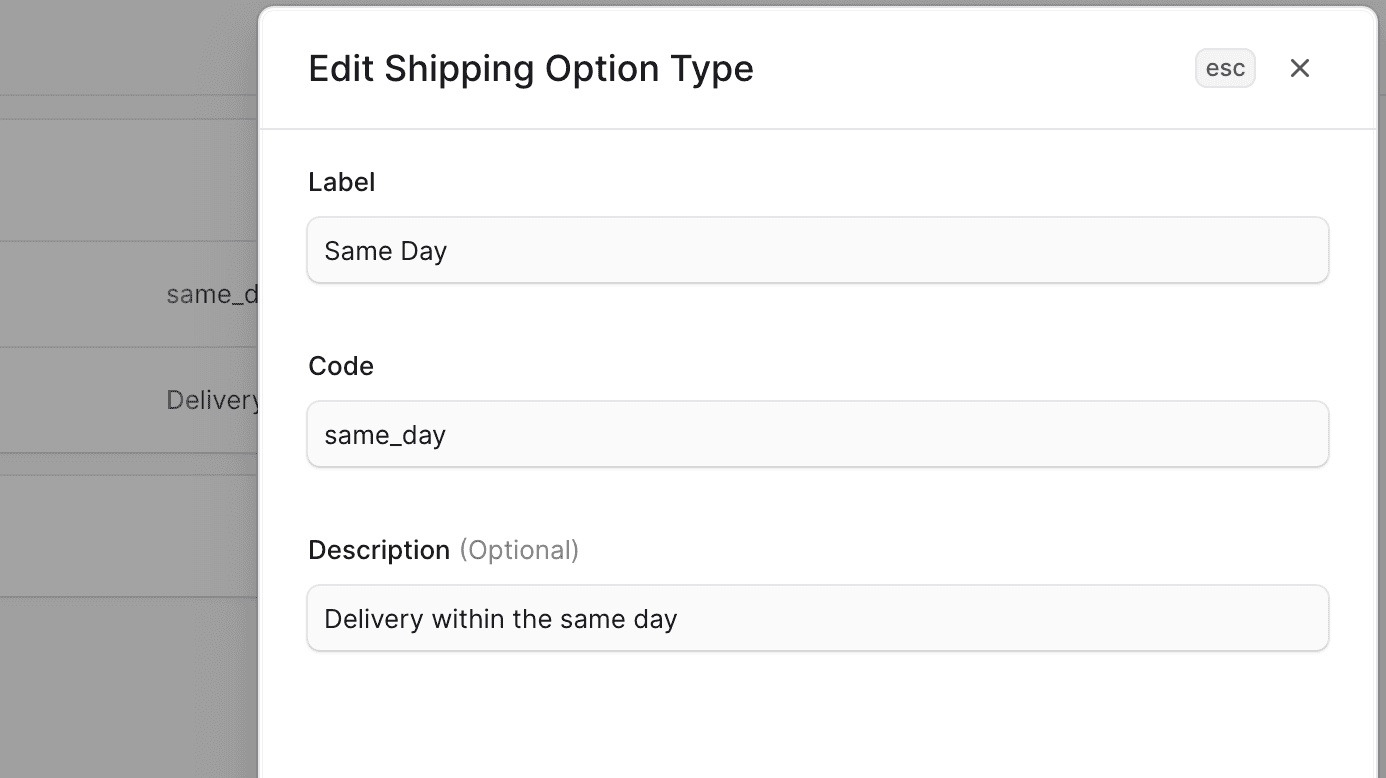Click the "Label" field caption

coord(341,182)
